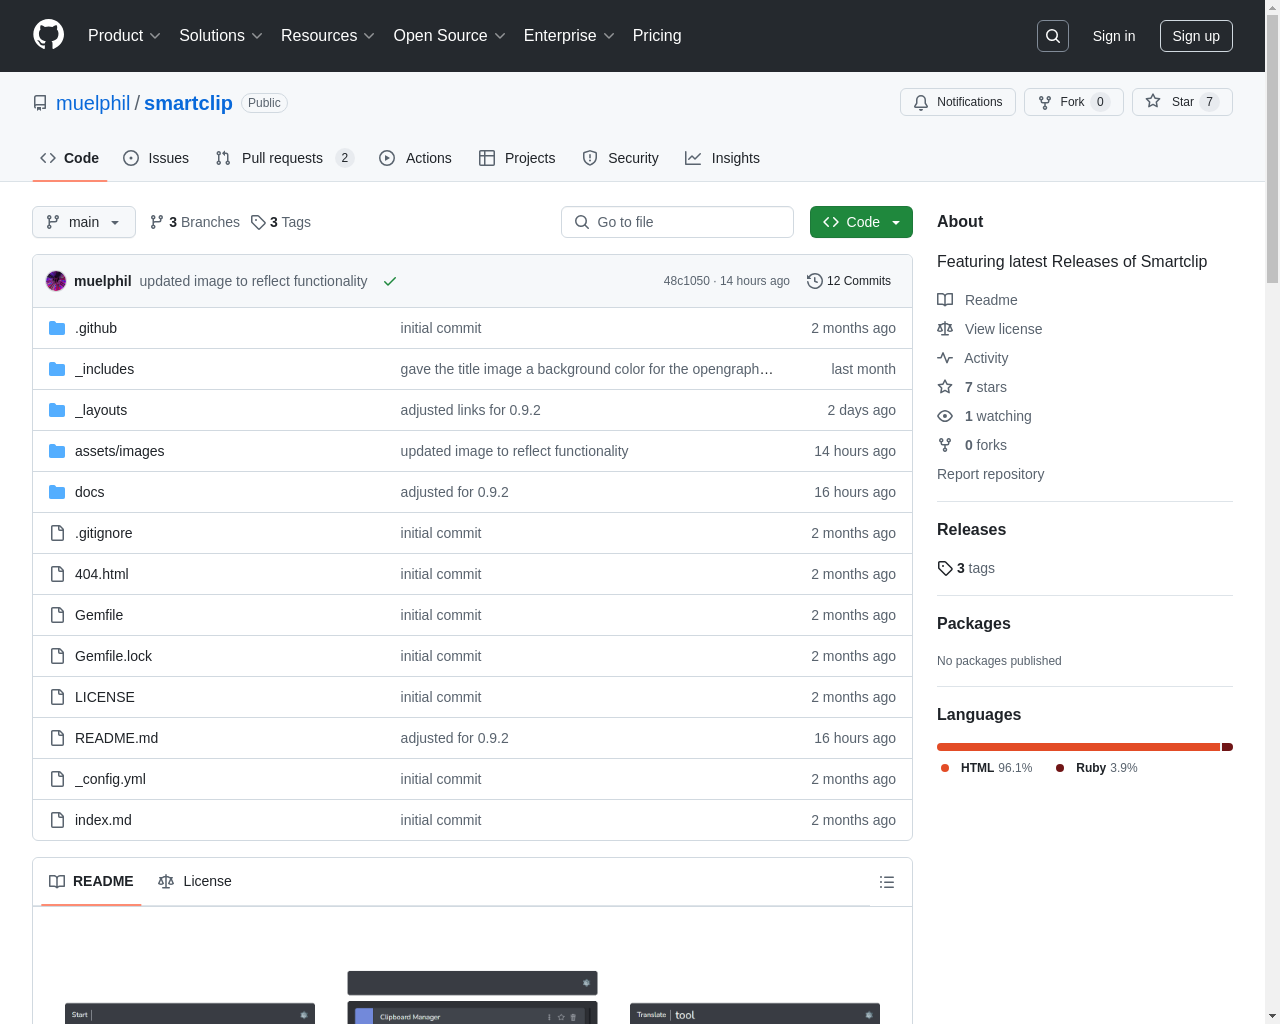Open the 12 Commits history
This screenshot has width=1280, height=1024.
coord(849,281)
